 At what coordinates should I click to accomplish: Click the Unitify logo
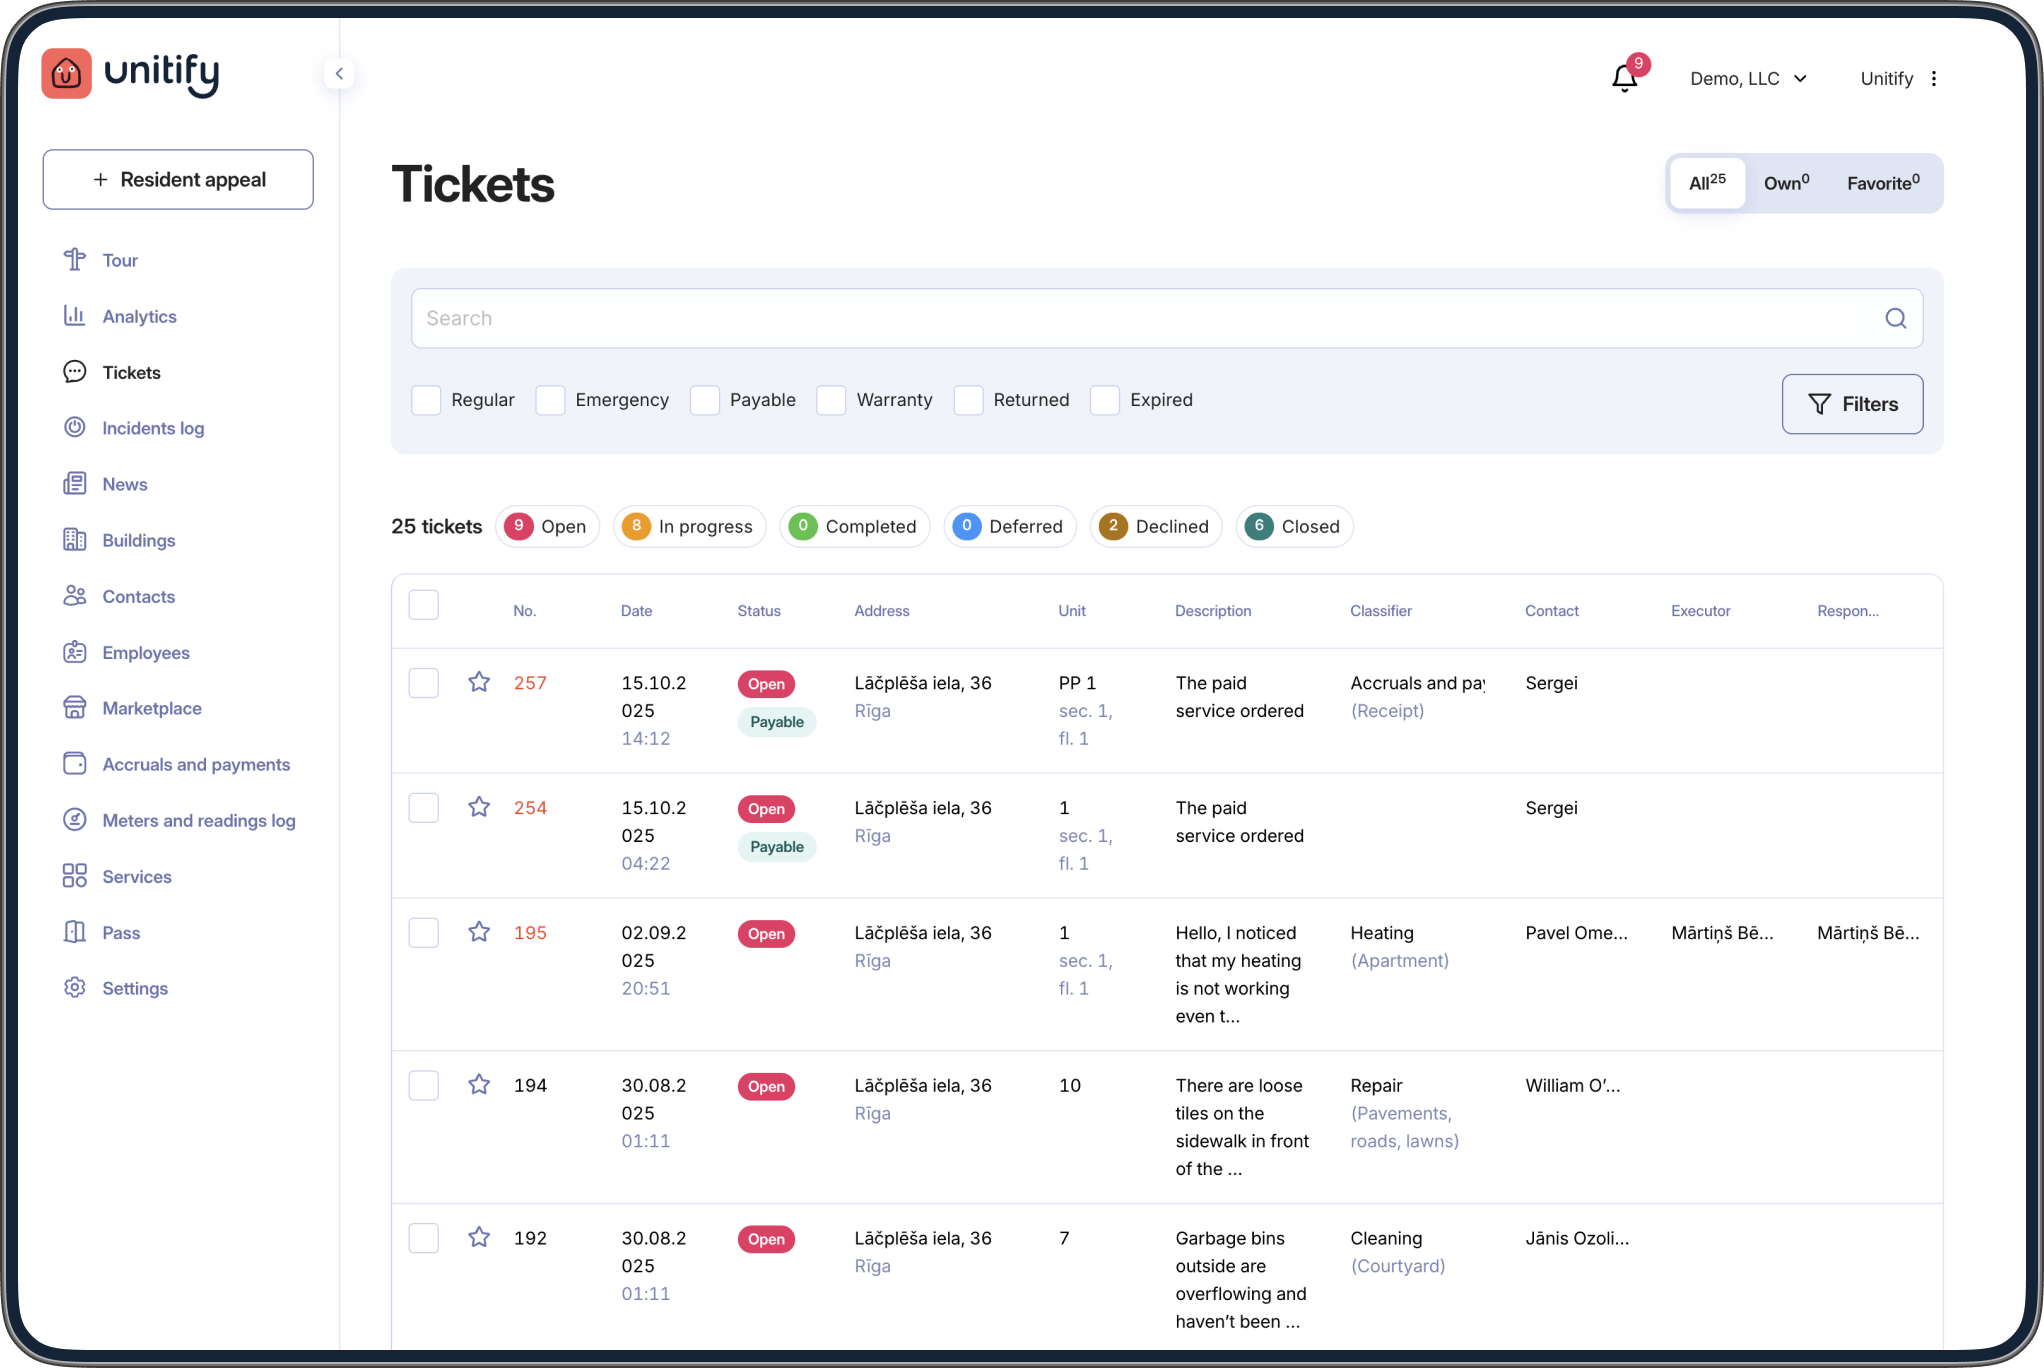[130, 73]
